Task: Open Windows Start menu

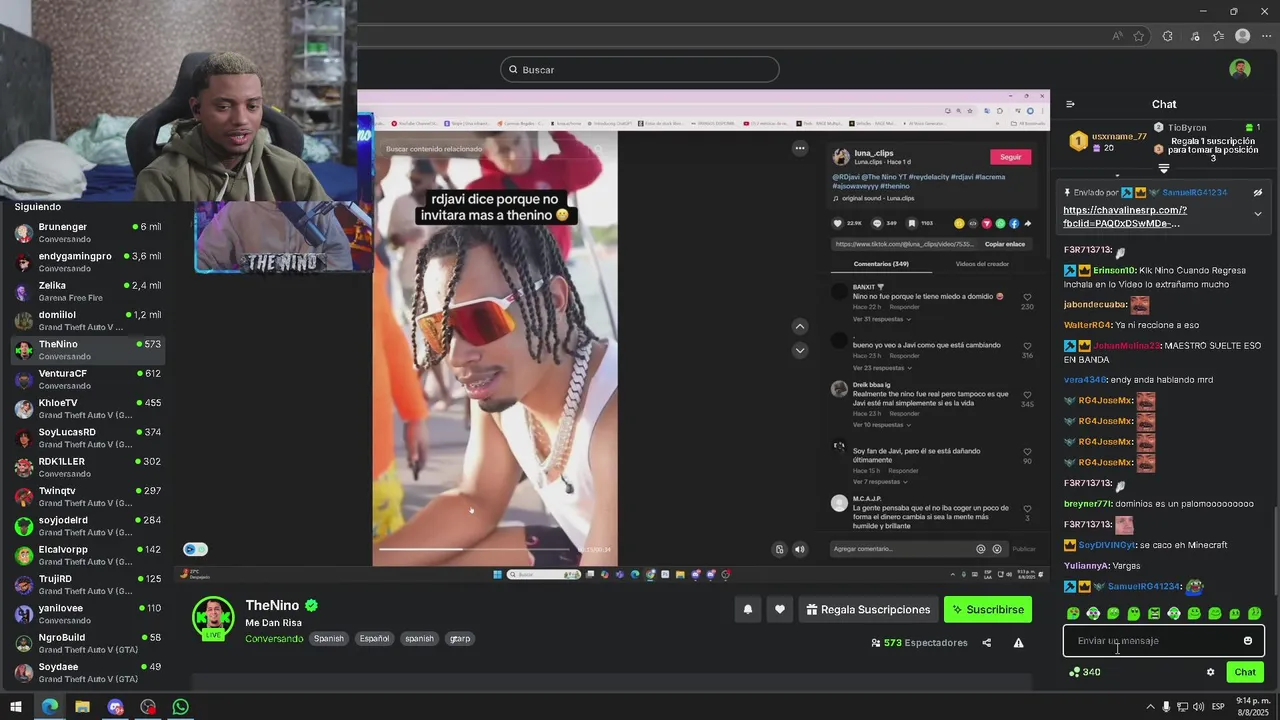Action: tap(16, 707)
